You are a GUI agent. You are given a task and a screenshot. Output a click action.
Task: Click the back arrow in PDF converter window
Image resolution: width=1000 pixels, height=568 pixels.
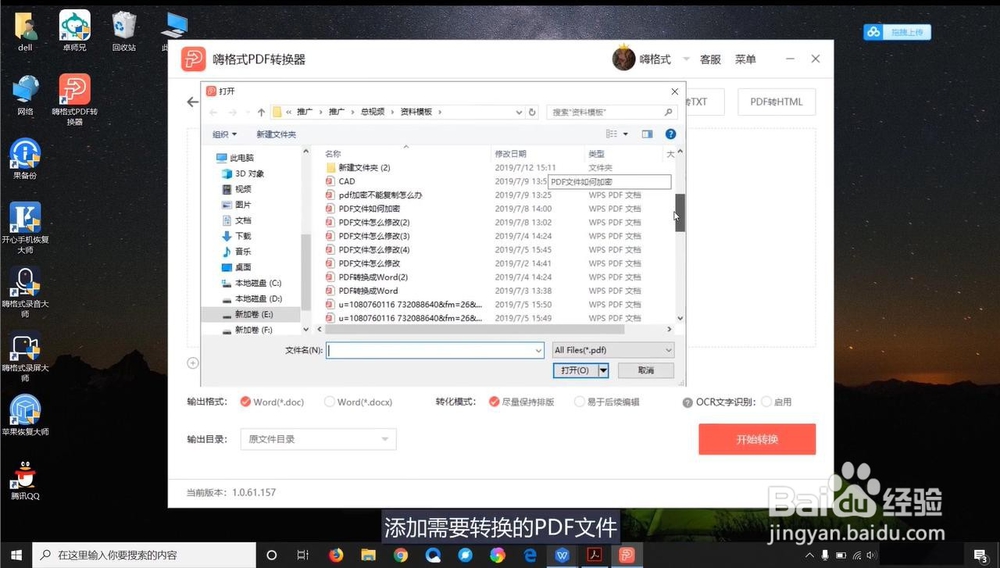coord(193,102)
